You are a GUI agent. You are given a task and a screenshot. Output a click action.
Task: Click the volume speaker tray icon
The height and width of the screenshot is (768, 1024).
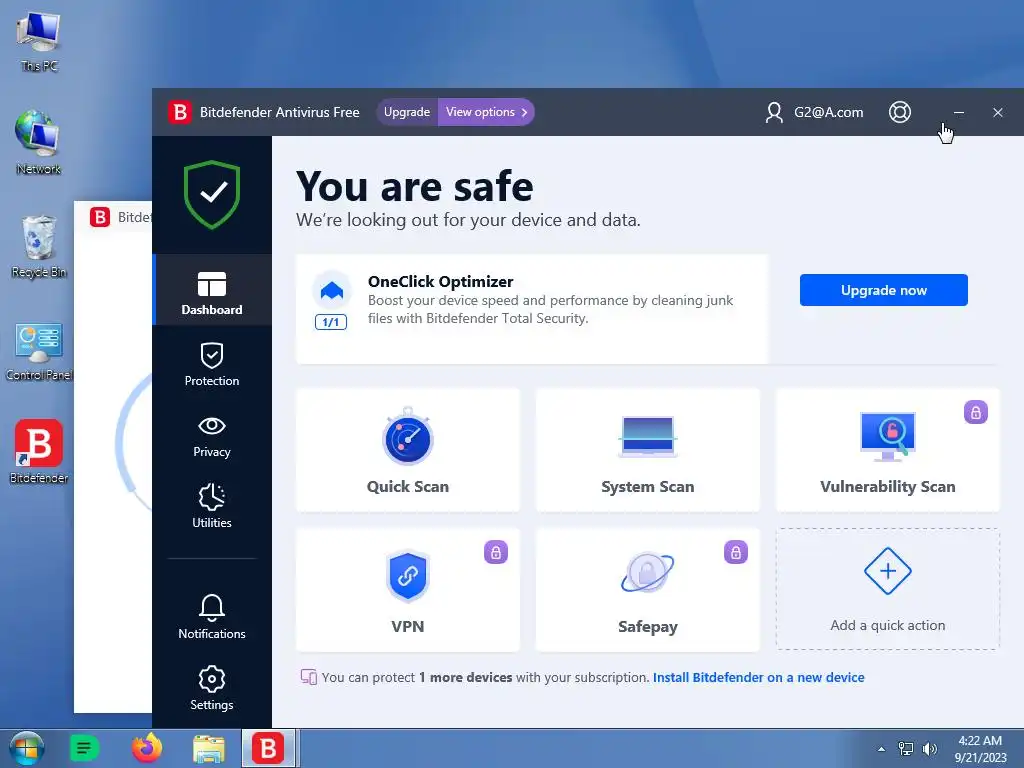point(929,749)
